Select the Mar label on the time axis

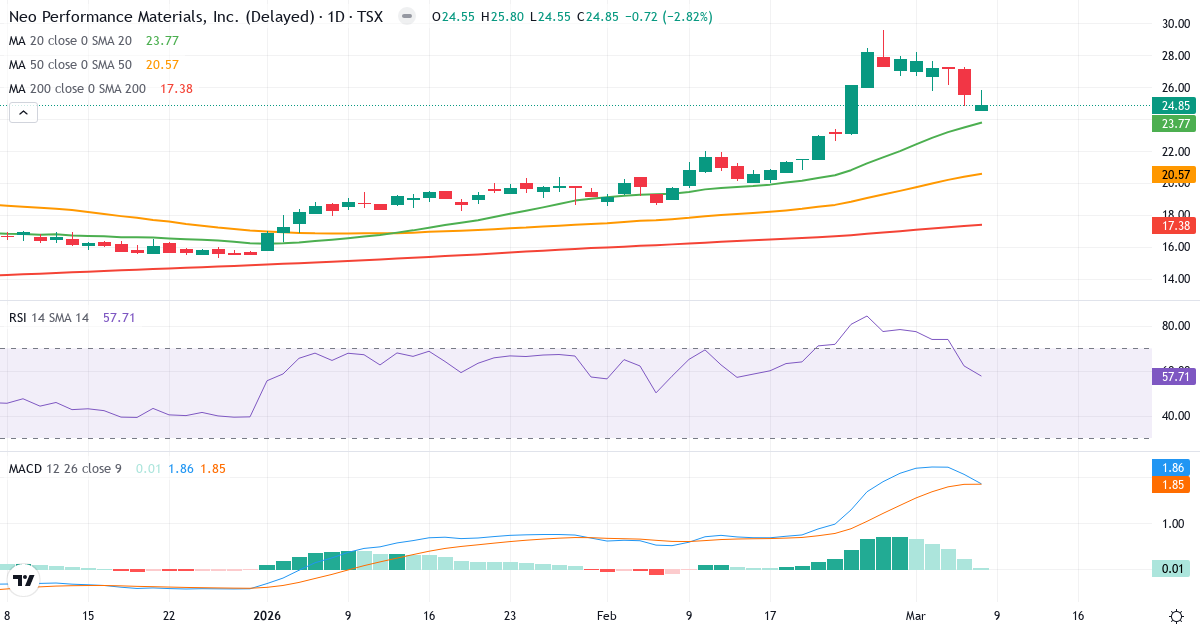pos(913,616)
